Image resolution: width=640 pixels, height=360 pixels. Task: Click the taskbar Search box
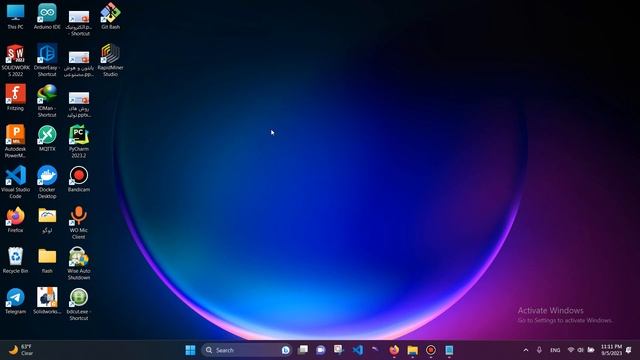click(x=246, y=350)
